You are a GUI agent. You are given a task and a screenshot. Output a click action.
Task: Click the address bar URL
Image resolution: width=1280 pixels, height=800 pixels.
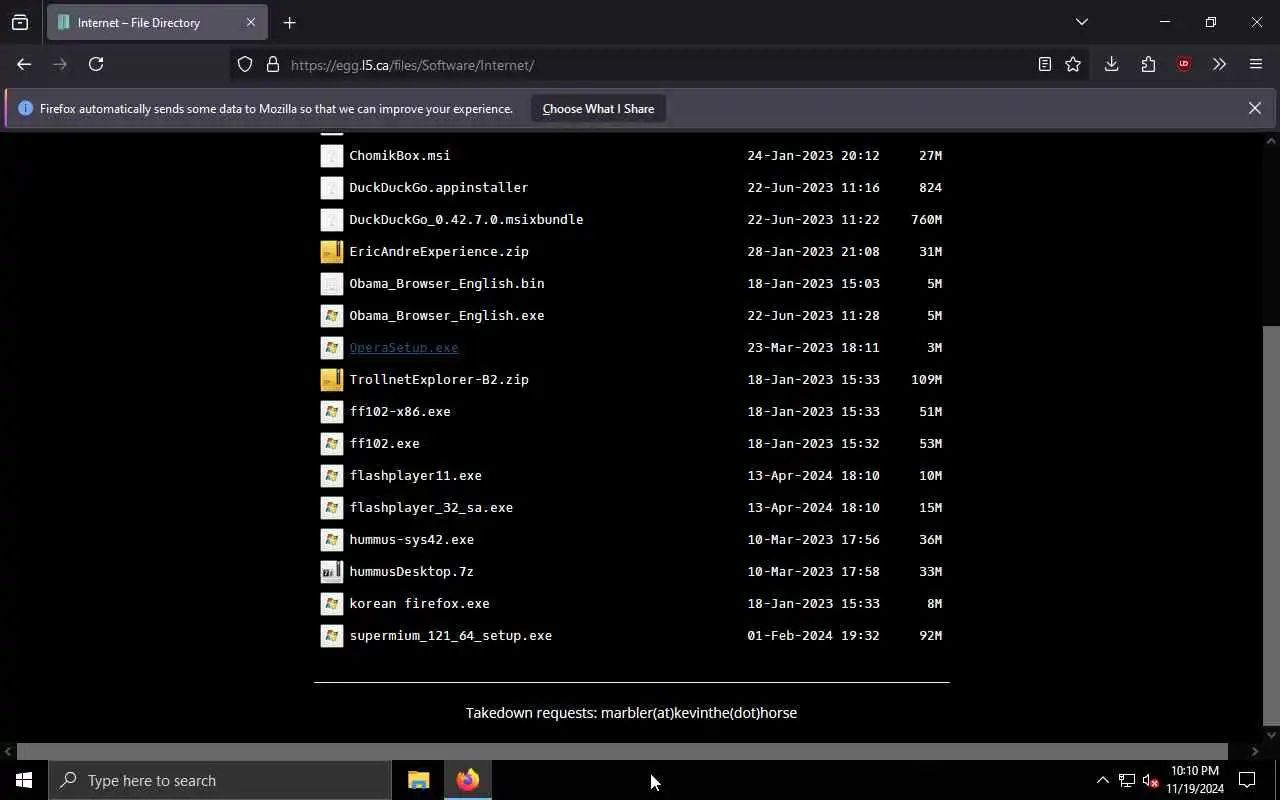tap(412, 65)
